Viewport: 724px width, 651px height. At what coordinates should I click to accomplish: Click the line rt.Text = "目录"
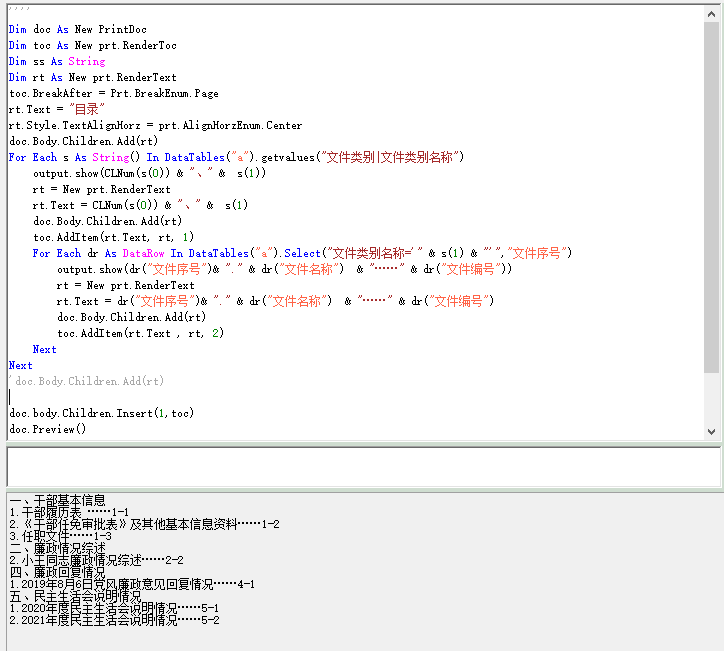point(57,109)
